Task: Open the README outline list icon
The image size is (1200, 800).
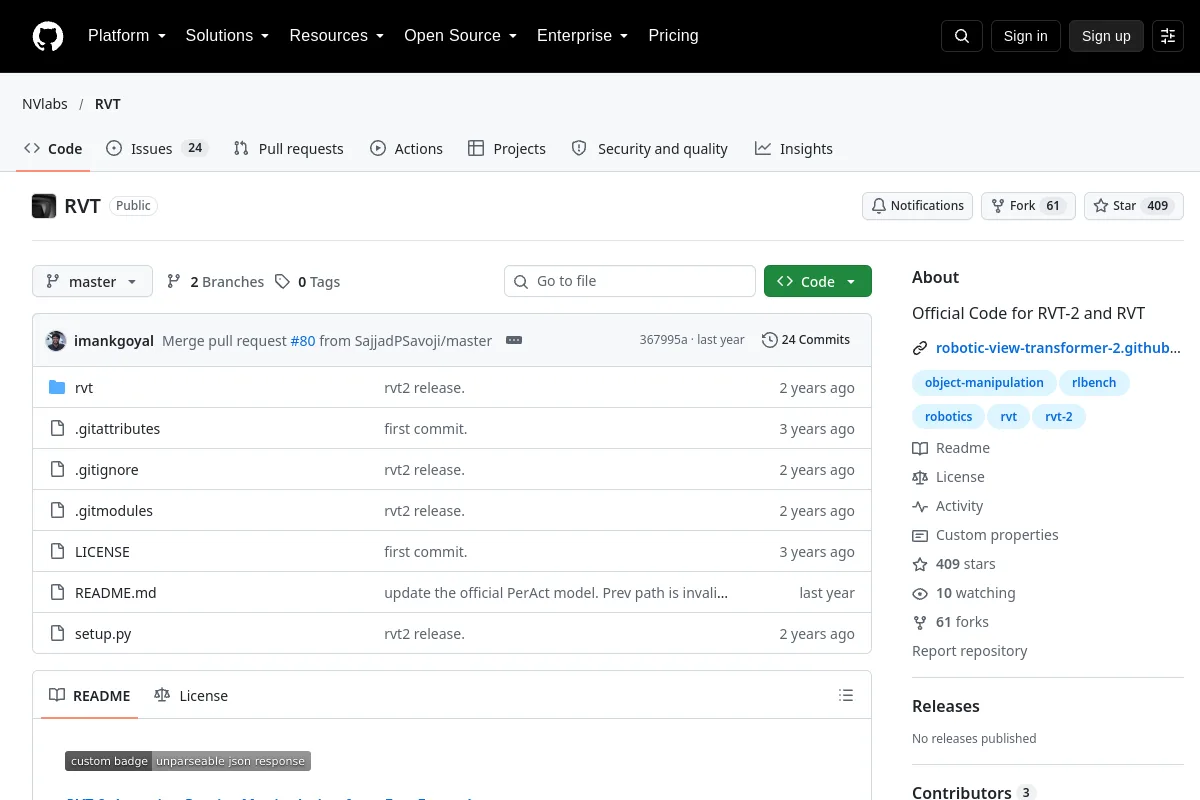Action: point(846,695)
